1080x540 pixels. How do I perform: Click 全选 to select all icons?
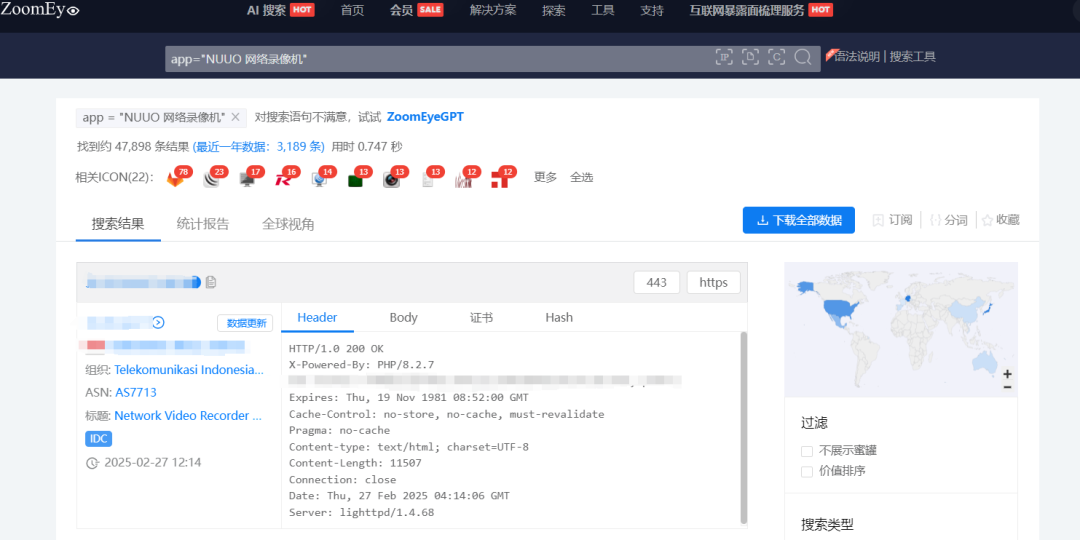(x=581, y=178)
